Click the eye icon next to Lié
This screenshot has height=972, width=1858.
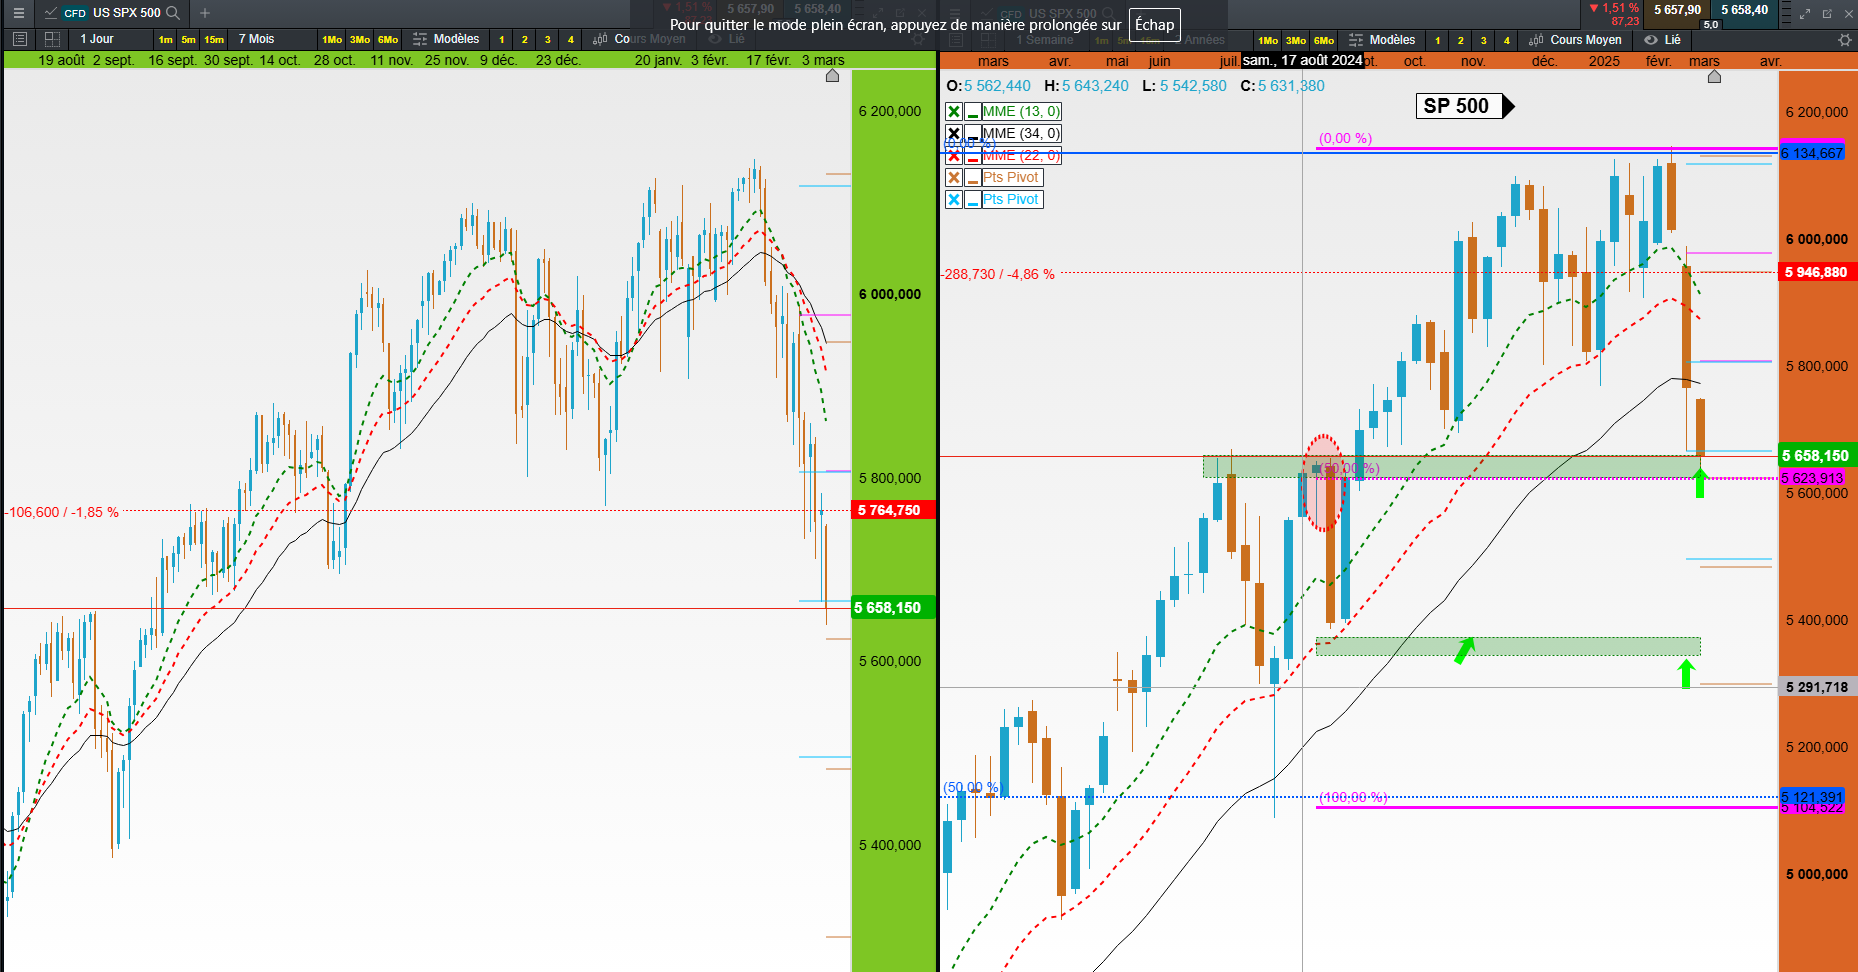1651,40
